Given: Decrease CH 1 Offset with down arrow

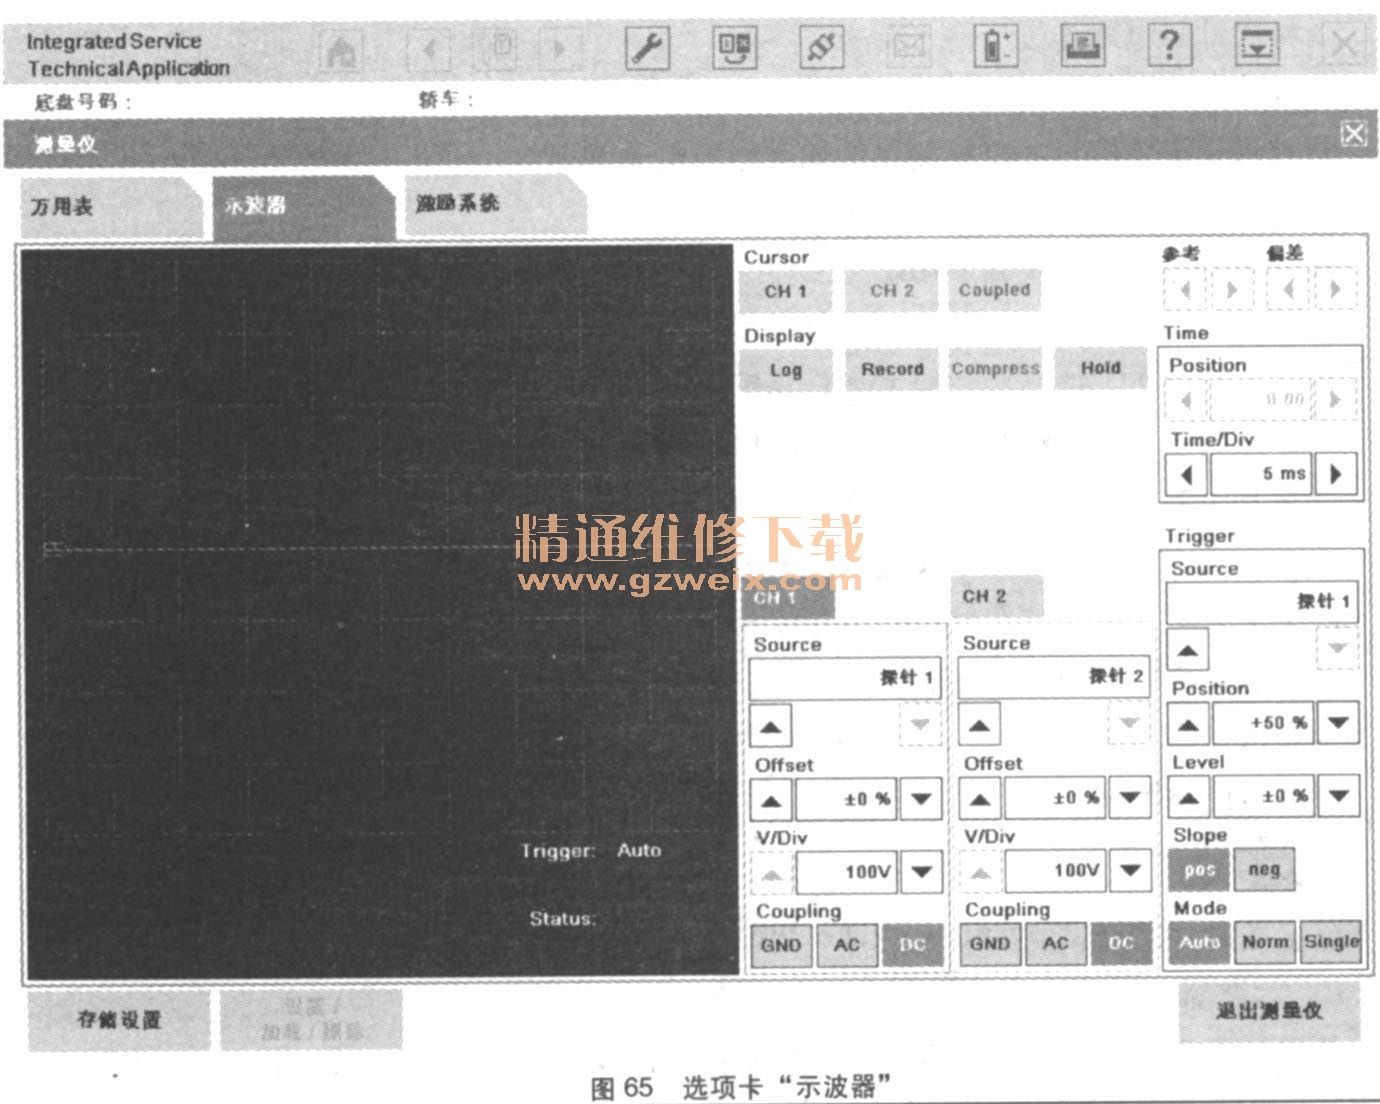Looking at the screenshot, I should point(921,799).
